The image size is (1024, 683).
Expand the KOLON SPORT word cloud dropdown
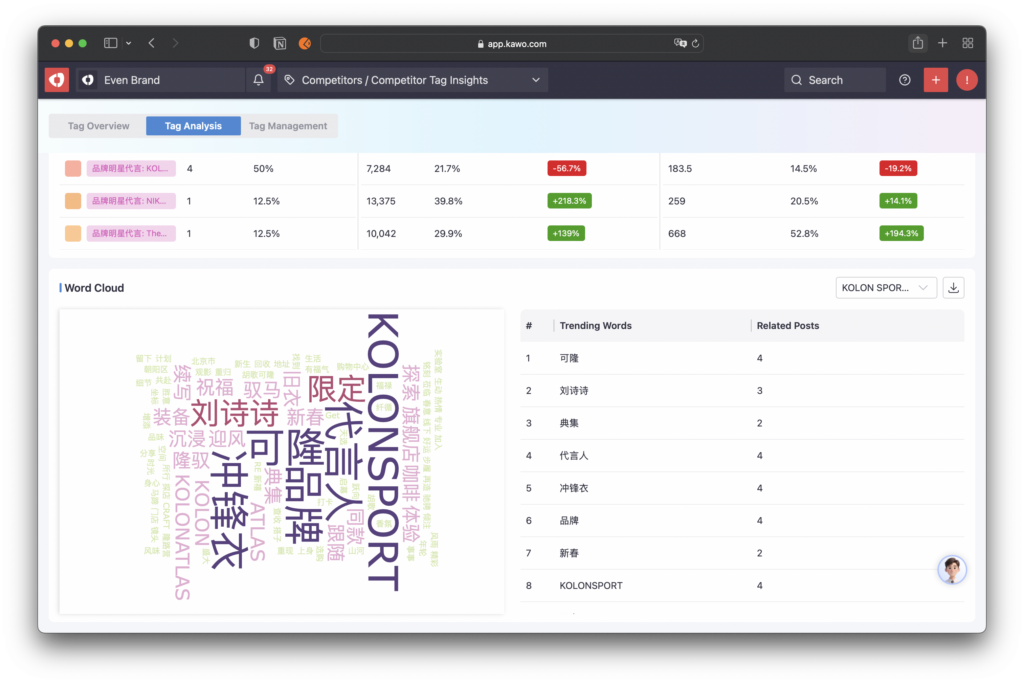(885, 288)
